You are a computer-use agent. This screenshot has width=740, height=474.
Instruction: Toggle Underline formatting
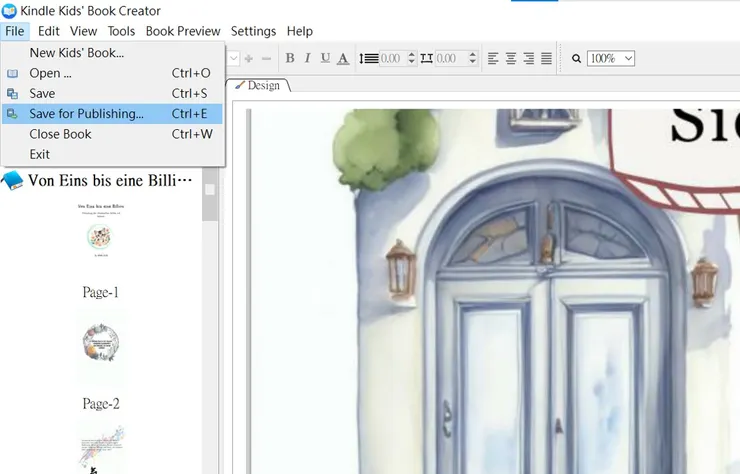tap(325, 58)
